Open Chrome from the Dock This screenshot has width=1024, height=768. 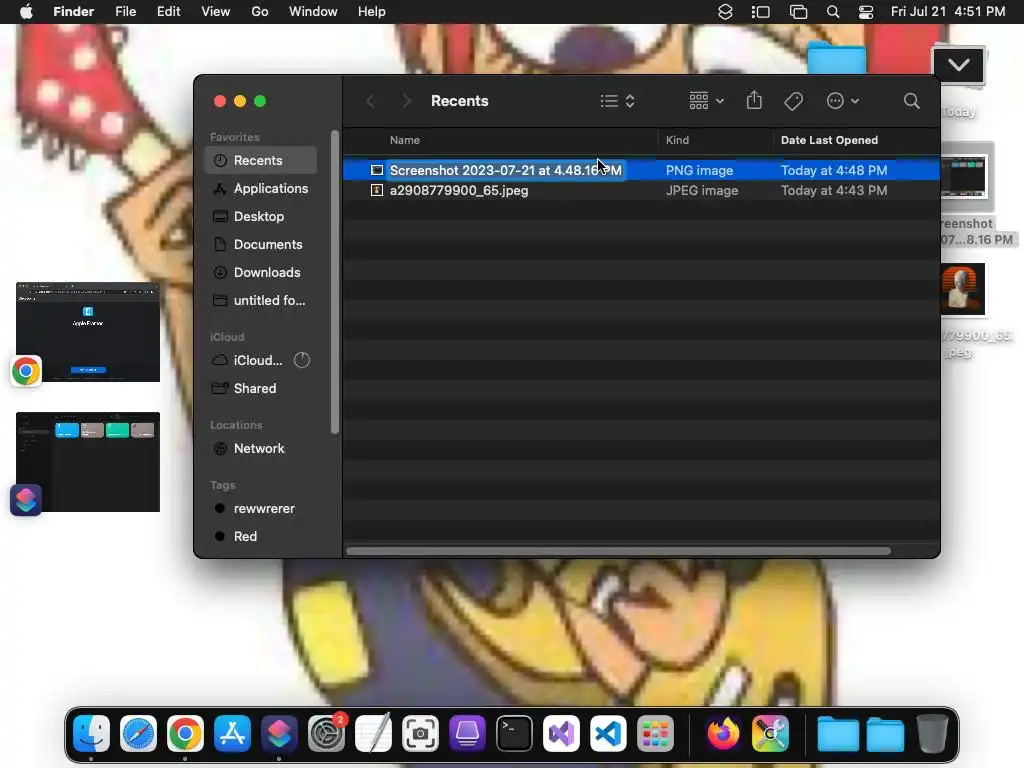pos(185,733)
